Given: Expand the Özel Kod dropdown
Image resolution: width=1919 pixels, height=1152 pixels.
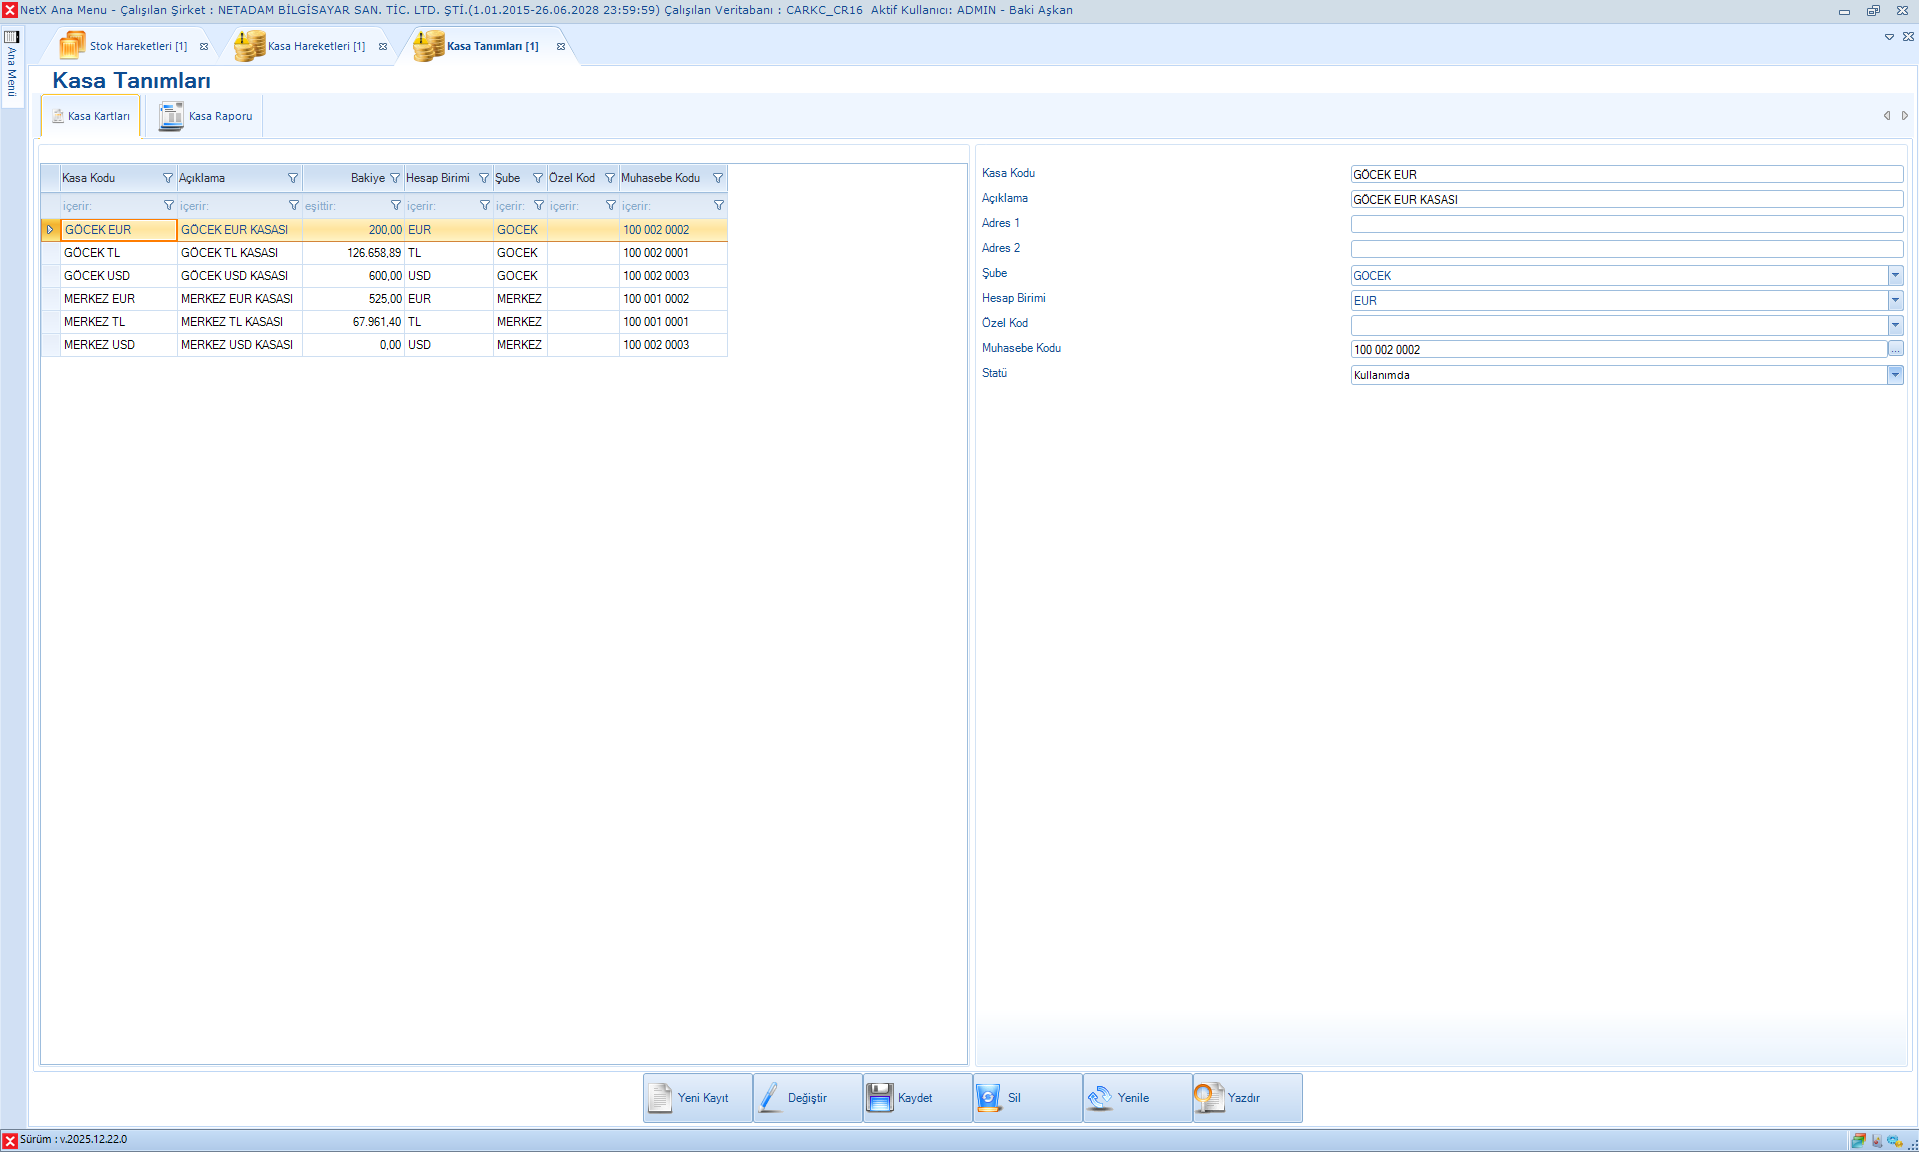Looking at the screenshot, I should (1894, 325).
